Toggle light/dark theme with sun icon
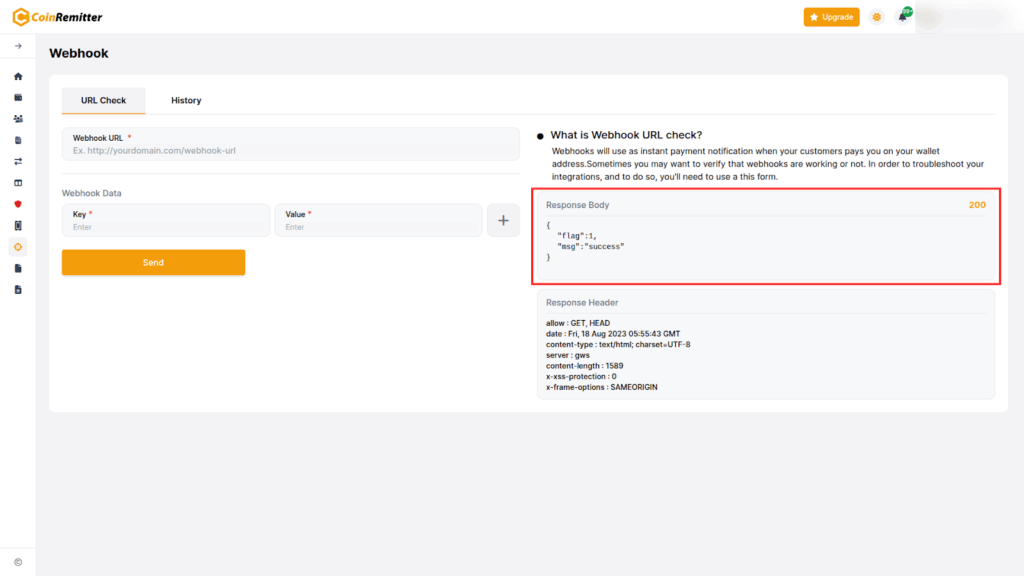The height and width of the screenshot is (576, 1024). pyautogui.click(x=877, y=17)
